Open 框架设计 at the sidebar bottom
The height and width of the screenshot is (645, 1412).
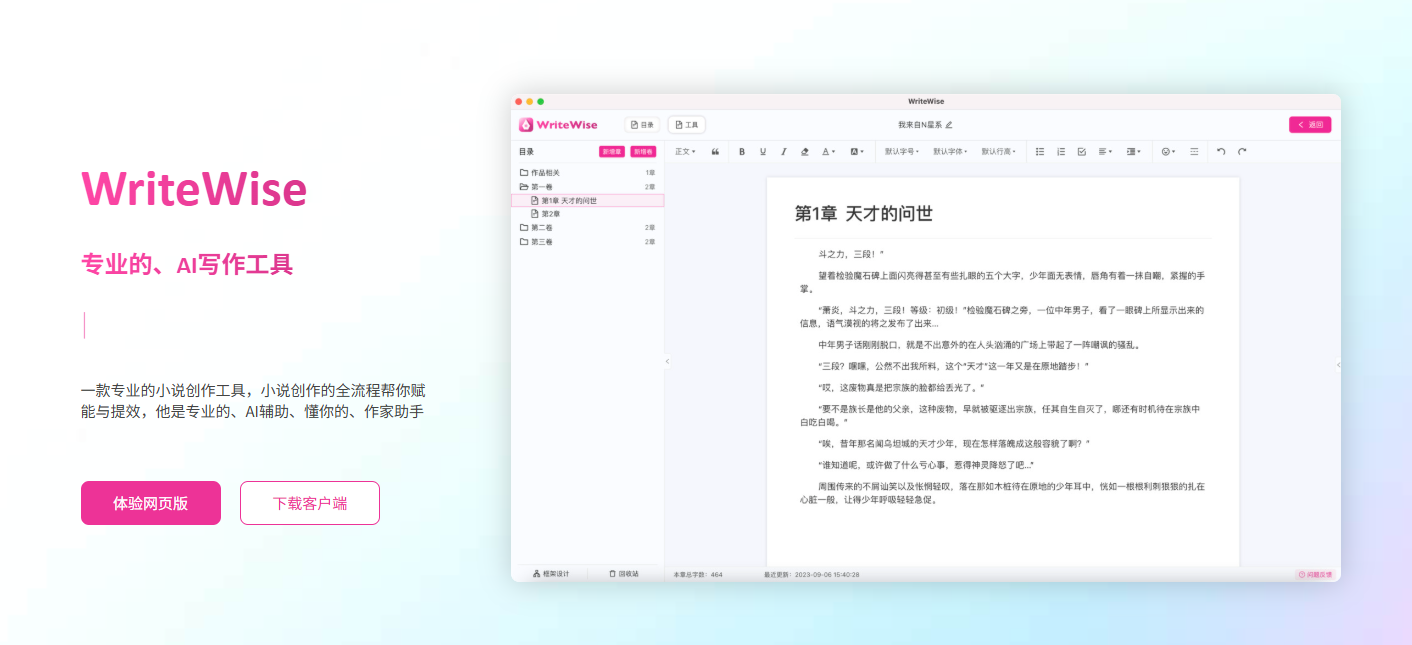pyautogui.click(x=550, y=574)
